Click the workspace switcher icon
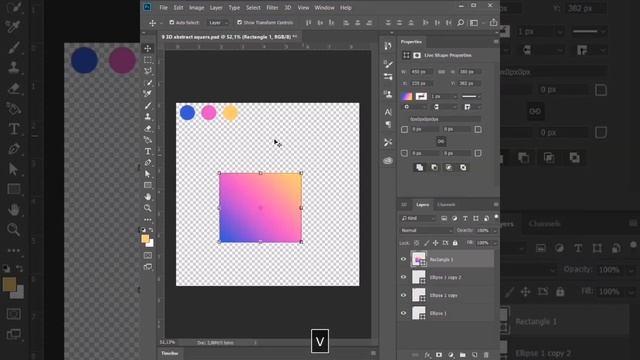Screen dimensions: 640x360 (x=474, y=23)
